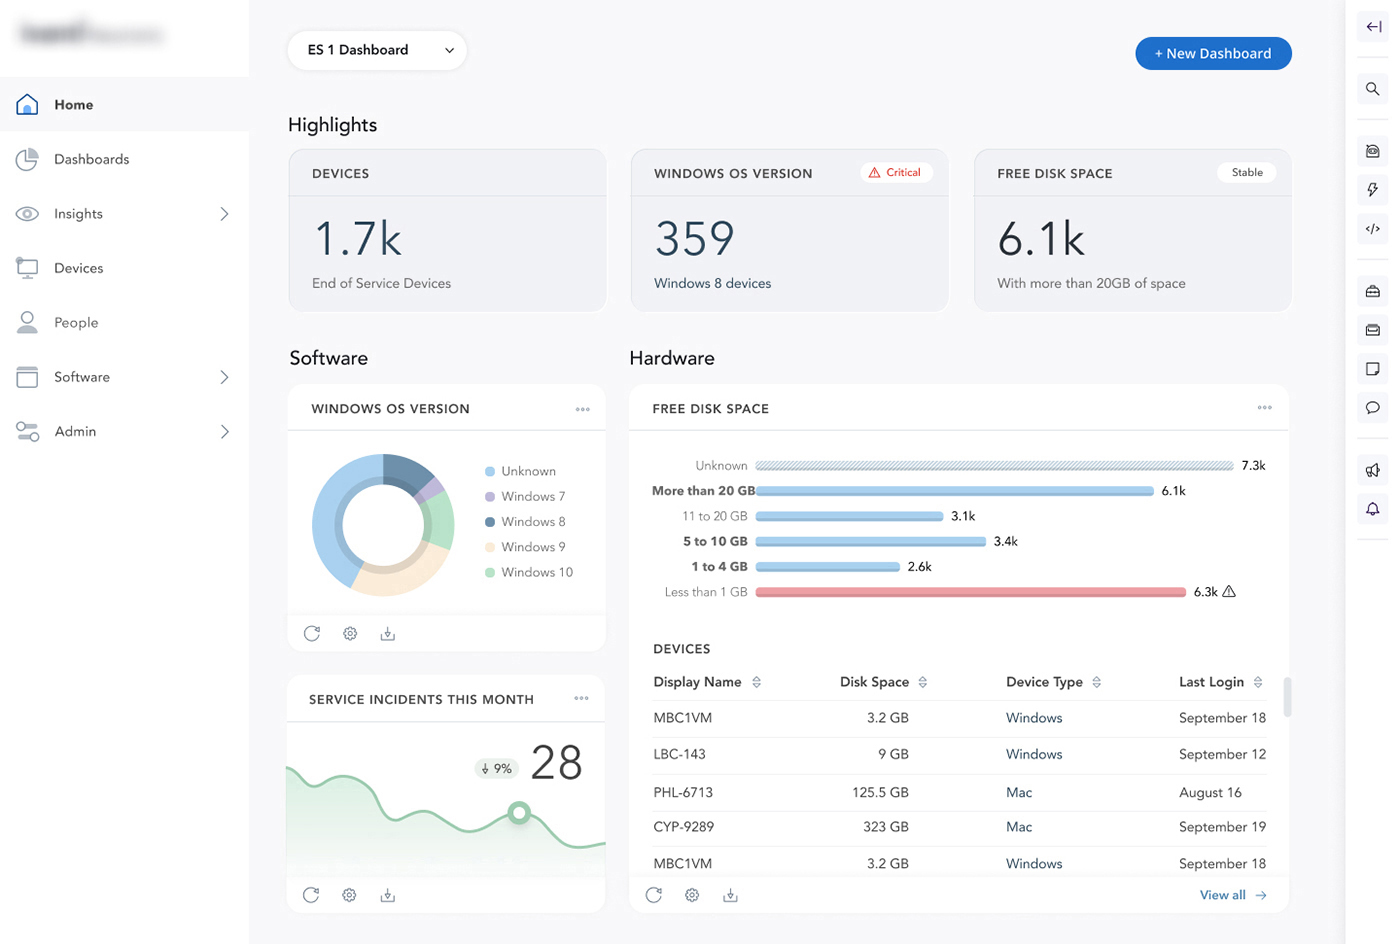
Task: Click the search icon in right rail
Action: 1372,89
